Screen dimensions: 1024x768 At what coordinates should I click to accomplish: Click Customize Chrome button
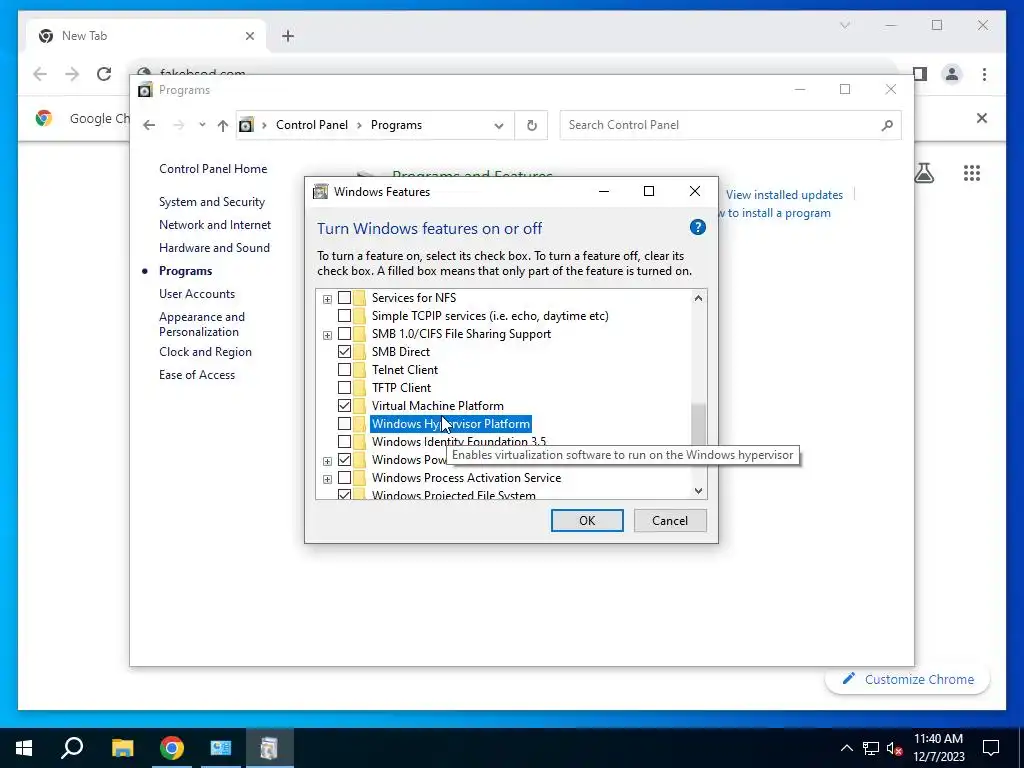pos(907,679)
